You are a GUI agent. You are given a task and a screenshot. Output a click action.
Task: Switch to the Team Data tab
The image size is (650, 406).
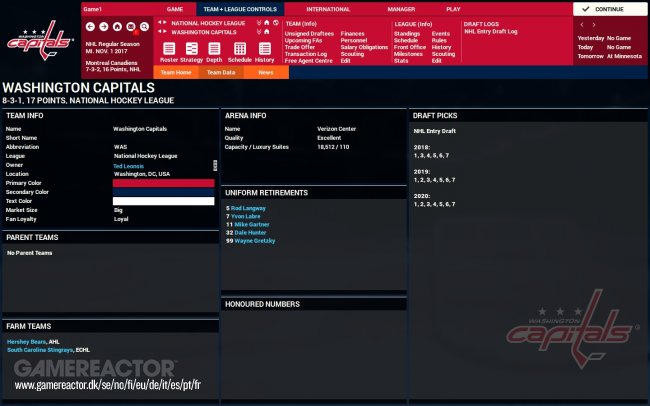[x=221, y=72]
